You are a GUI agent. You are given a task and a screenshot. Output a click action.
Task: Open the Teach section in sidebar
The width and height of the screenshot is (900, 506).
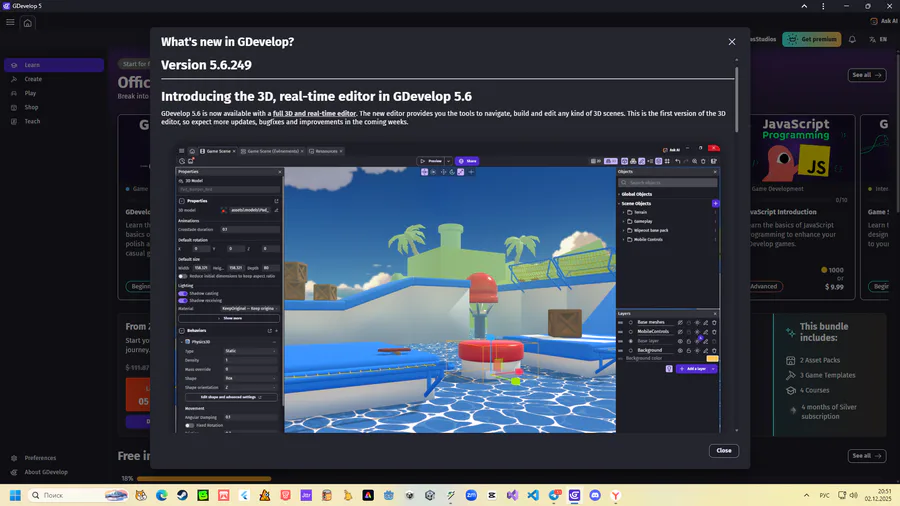54,121
